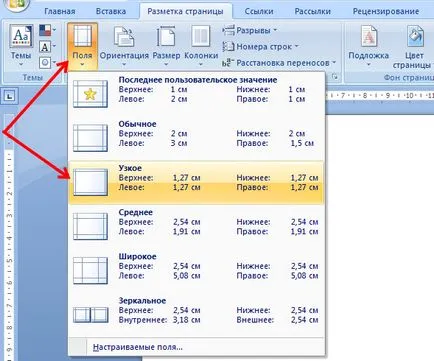Click the horizontal ruler above the page
This screenshot has width=434, height=361.
tap(380, 96)
